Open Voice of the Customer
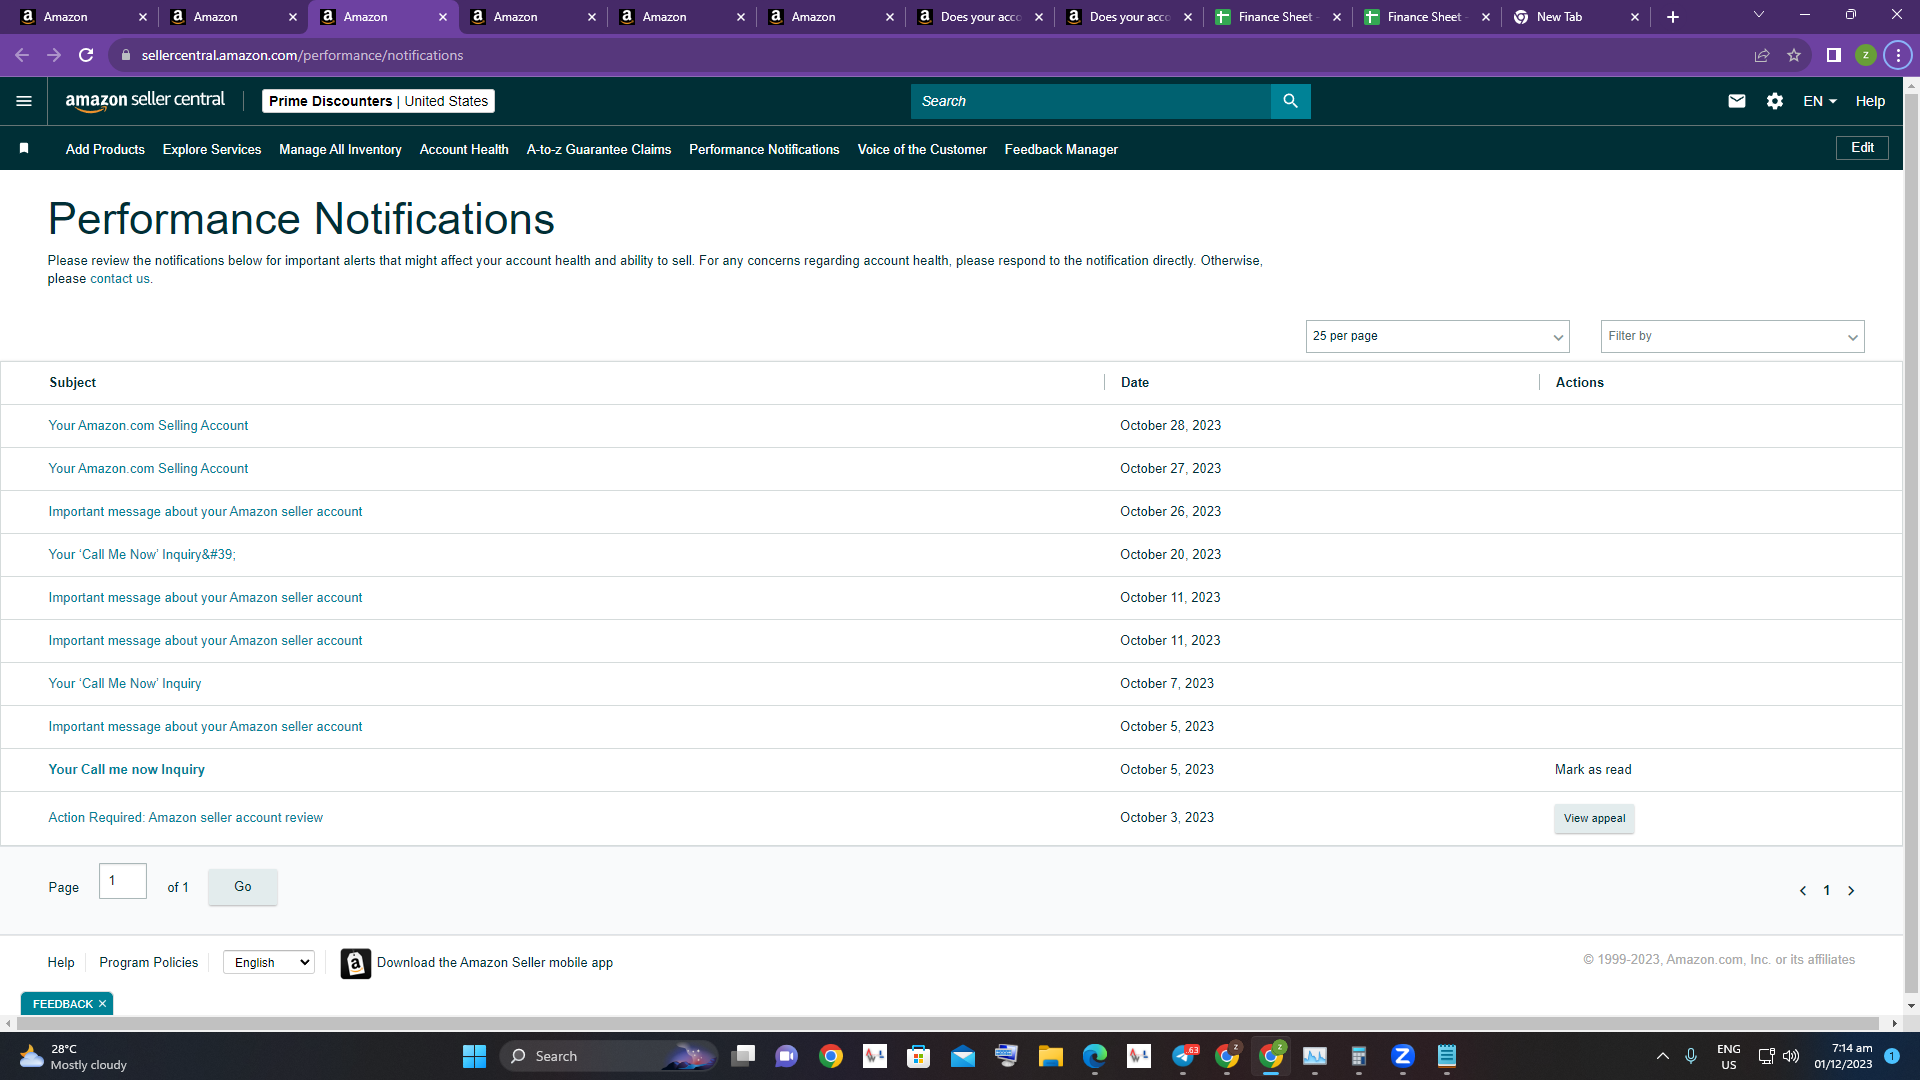Image resolution: width=1920 pixels, height=1080 pixels. [x=922, y=149]
